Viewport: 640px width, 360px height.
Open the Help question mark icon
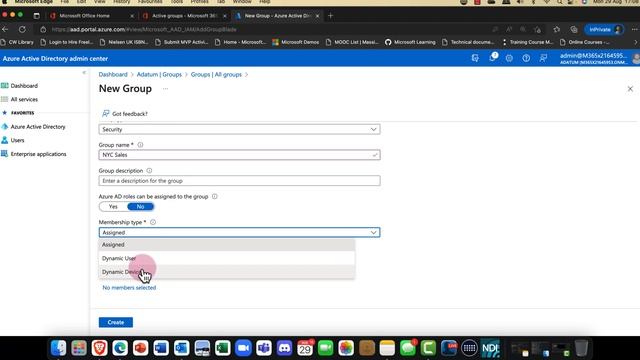(526, 58)
